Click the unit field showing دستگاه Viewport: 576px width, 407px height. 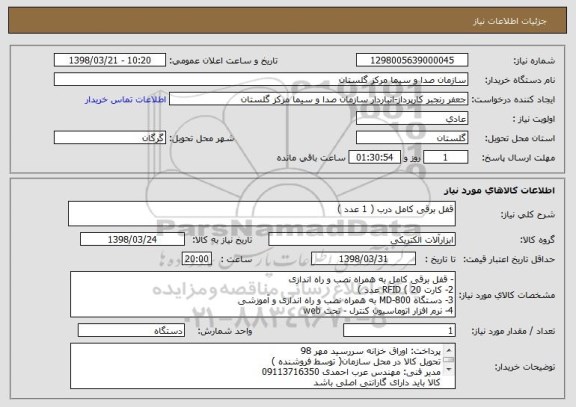pos(131,331)
